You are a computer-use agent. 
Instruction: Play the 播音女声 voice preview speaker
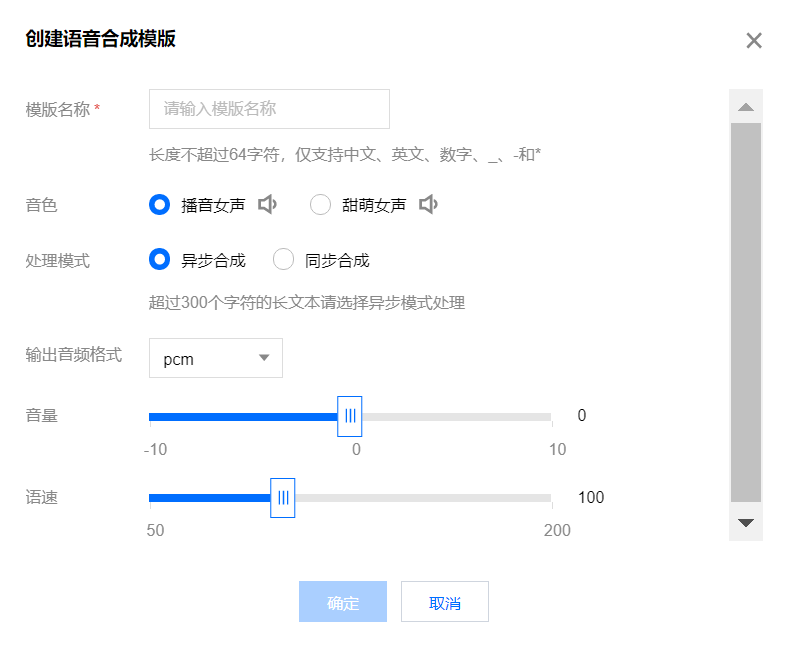pos(268,205)
